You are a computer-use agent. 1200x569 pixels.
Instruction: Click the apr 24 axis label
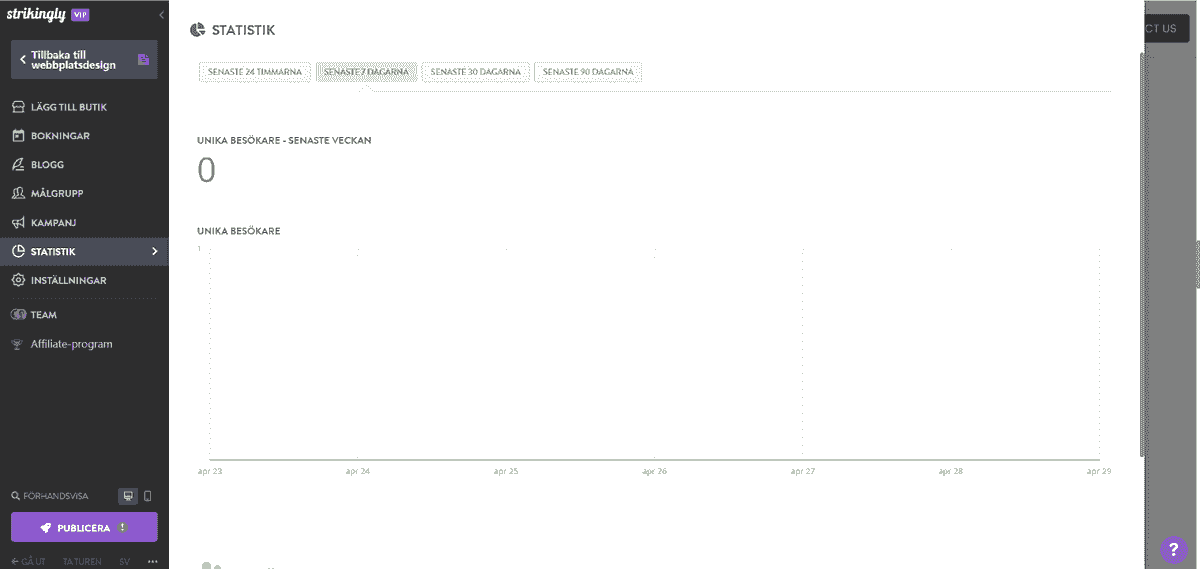tap(358, 470)
